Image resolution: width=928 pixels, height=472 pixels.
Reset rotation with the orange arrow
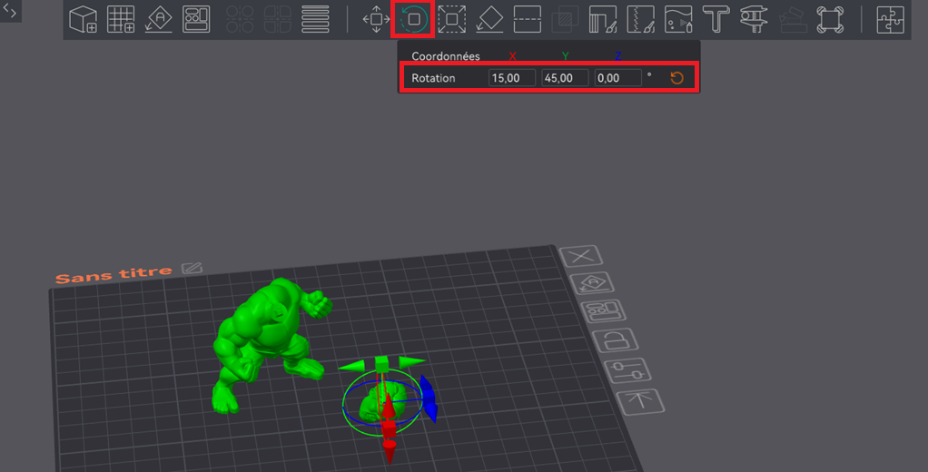coord(677,78)
